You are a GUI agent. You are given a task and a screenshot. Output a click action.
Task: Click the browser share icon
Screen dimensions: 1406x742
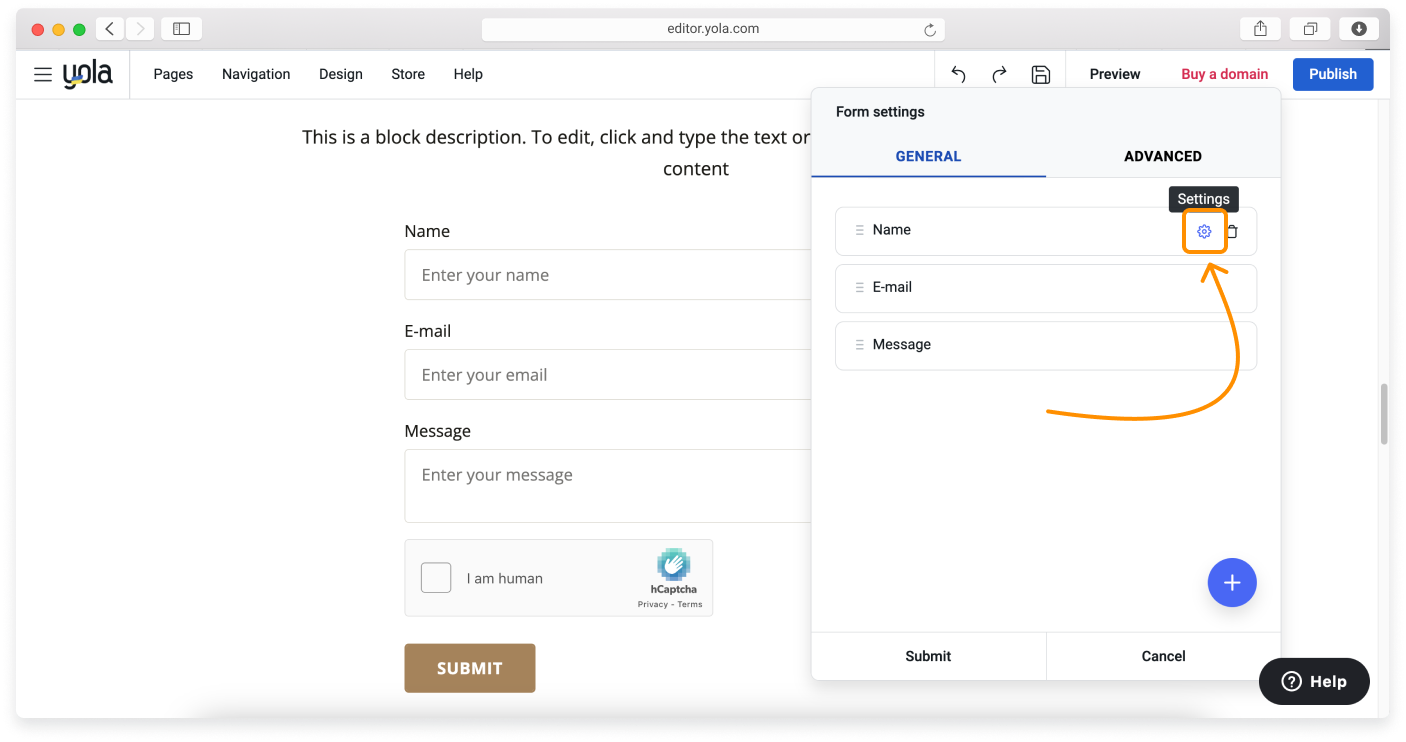coord(1260,29)
